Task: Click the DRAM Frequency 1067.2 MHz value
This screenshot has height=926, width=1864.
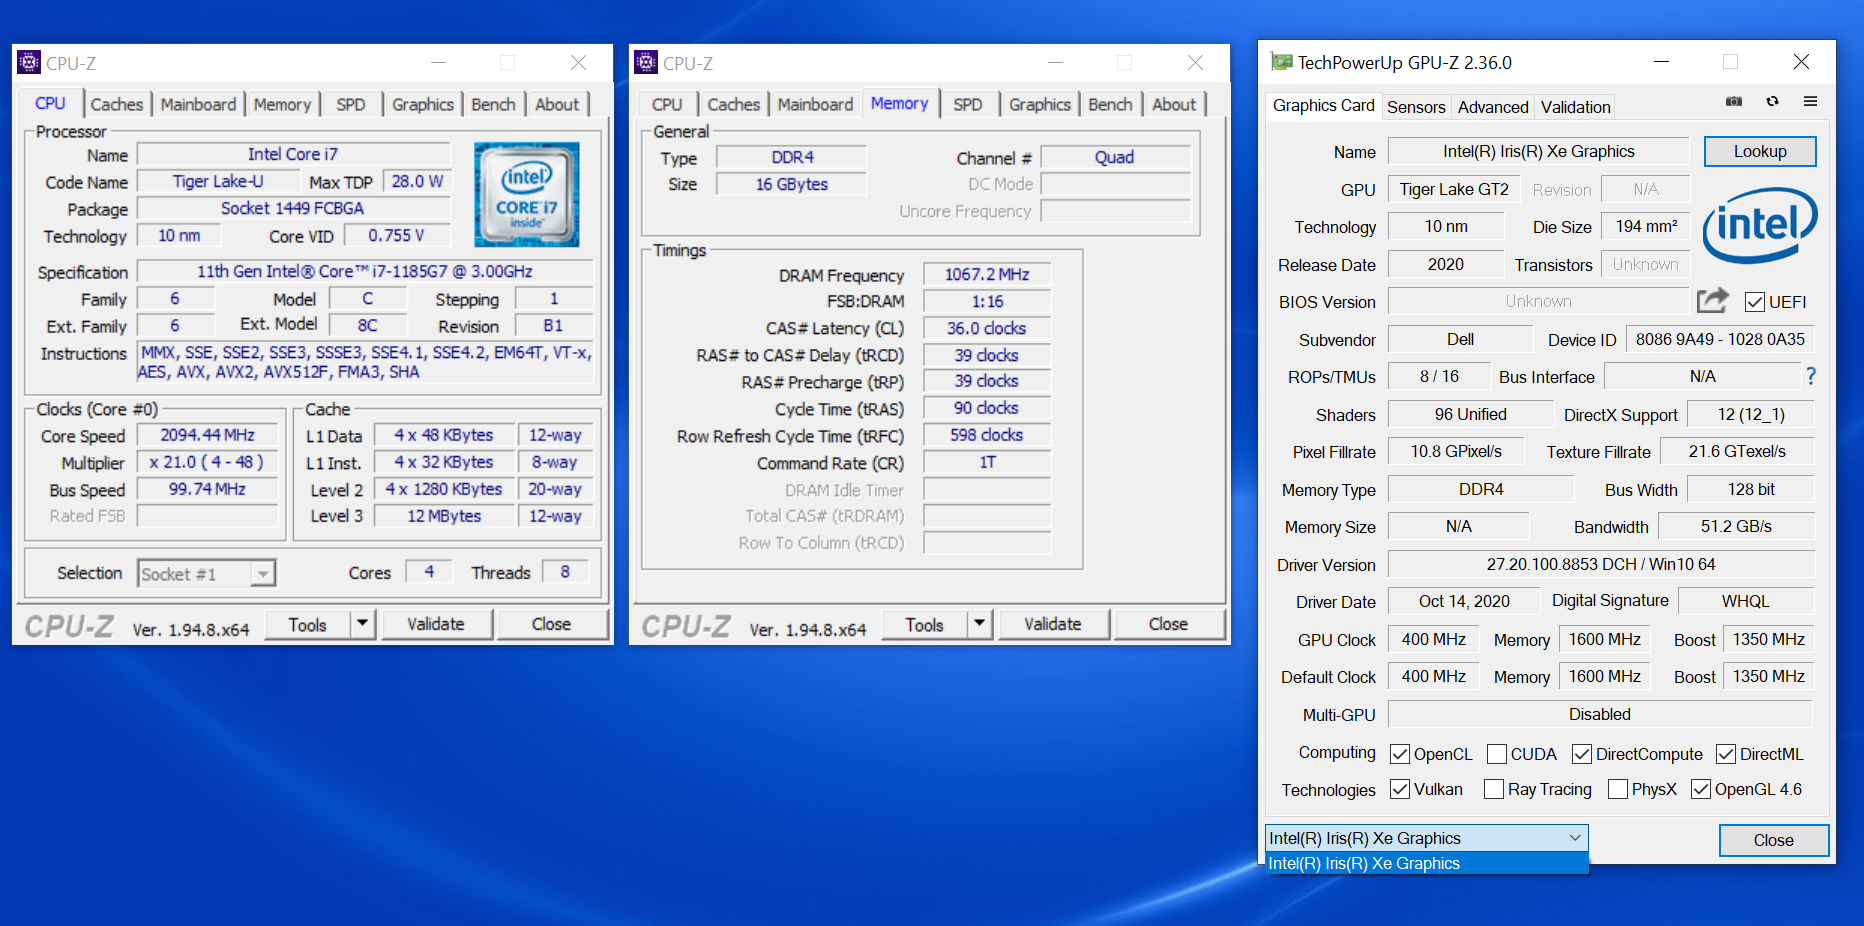Action: [987, 274]
